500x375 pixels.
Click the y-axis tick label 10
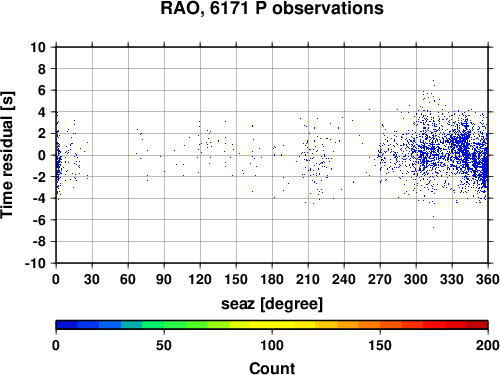click(x=38, y=47)
